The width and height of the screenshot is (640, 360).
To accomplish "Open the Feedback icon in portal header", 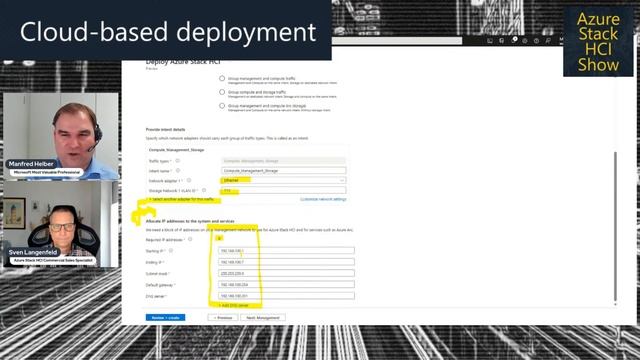I will click(548, 40).
